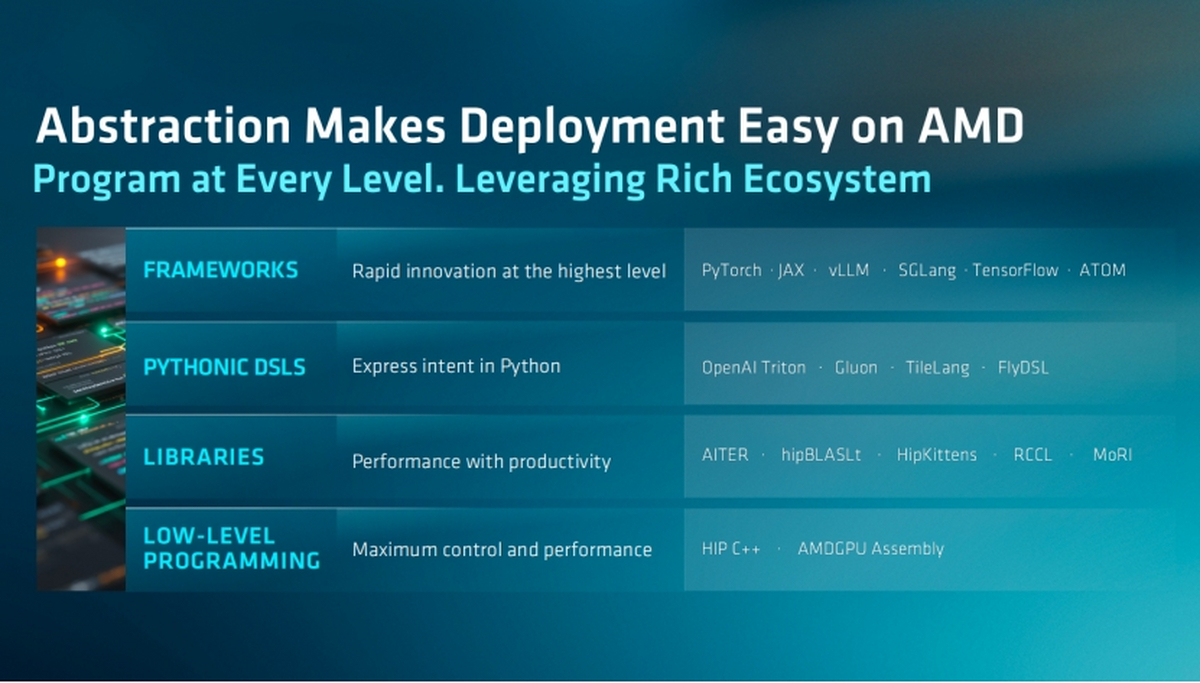Click "Maximum control and performance" text
Viewport: 1200px width, 683px height.
pyautogui.click(x=502, y=549)
